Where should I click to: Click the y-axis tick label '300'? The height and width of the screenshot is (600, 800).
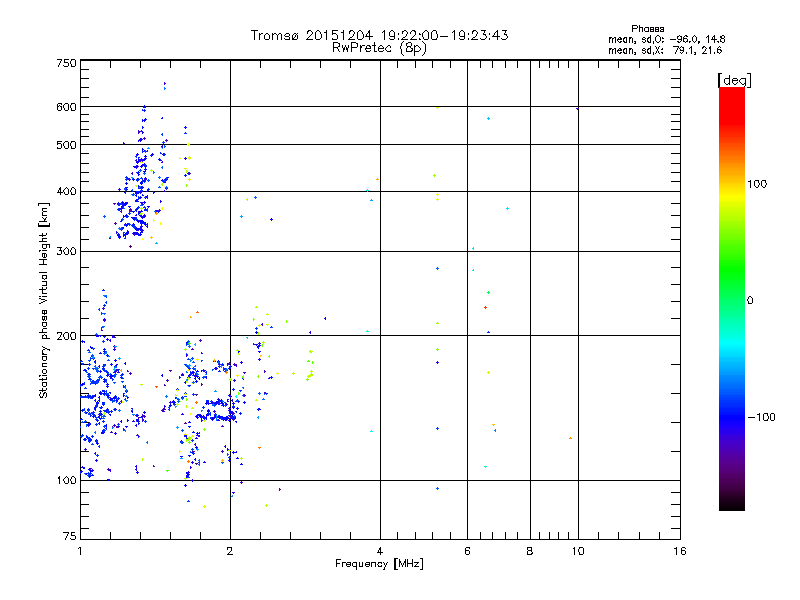66,252
